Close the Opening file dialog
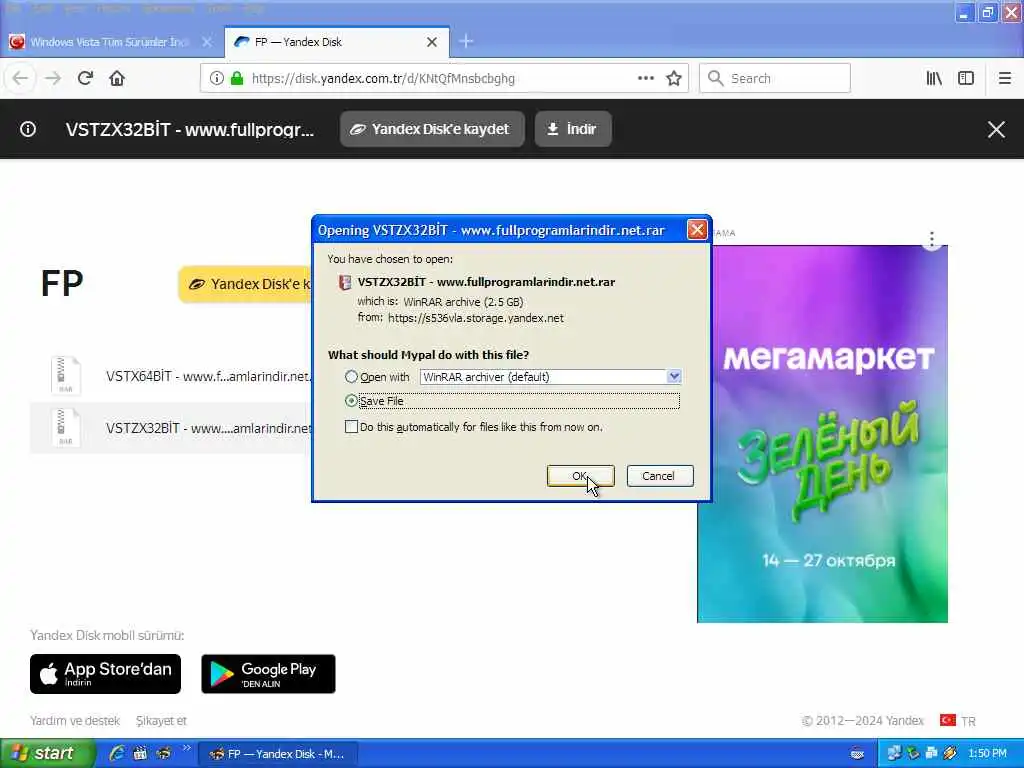This screenshot has height=768, width=1024. (x=697, y=230)
